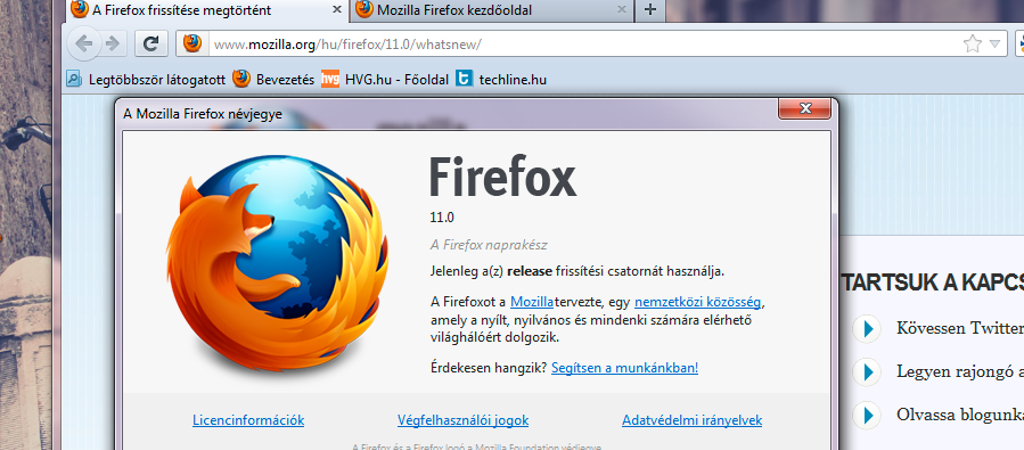Click the first tab's Firefox favicon
This screenshot has height=450, width=1024.
80,8
